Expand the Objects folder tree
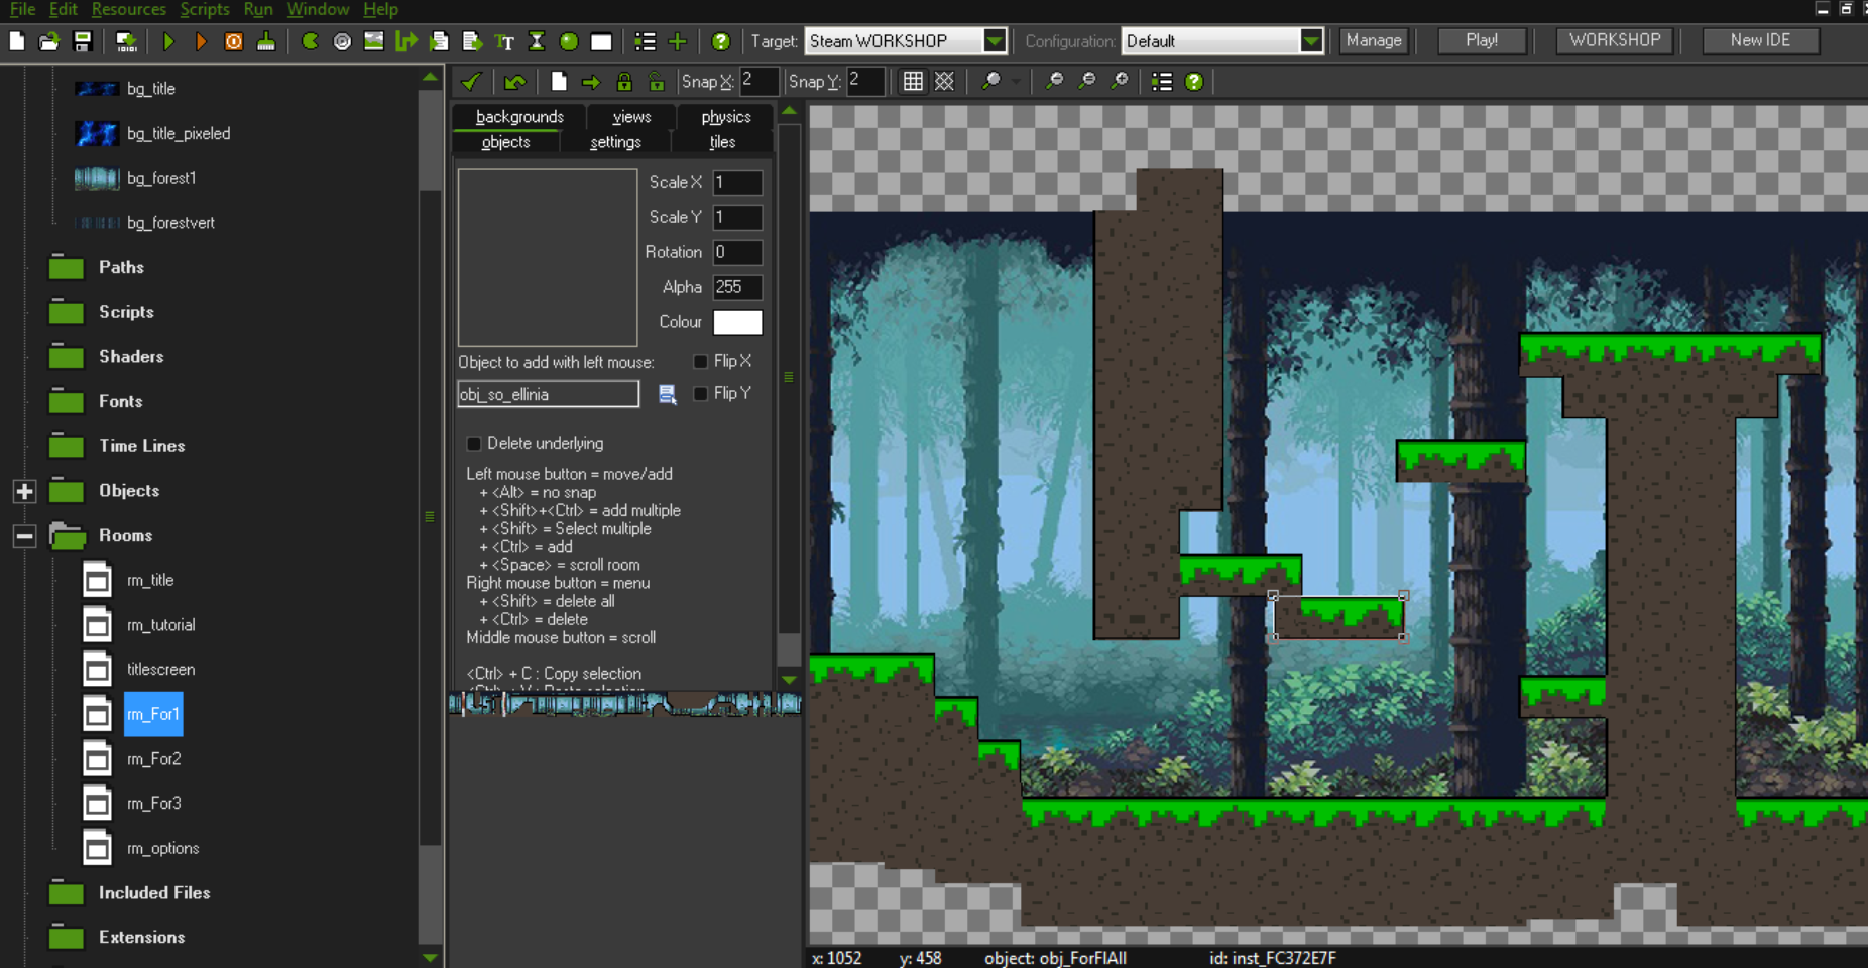 tap(25, 491)
